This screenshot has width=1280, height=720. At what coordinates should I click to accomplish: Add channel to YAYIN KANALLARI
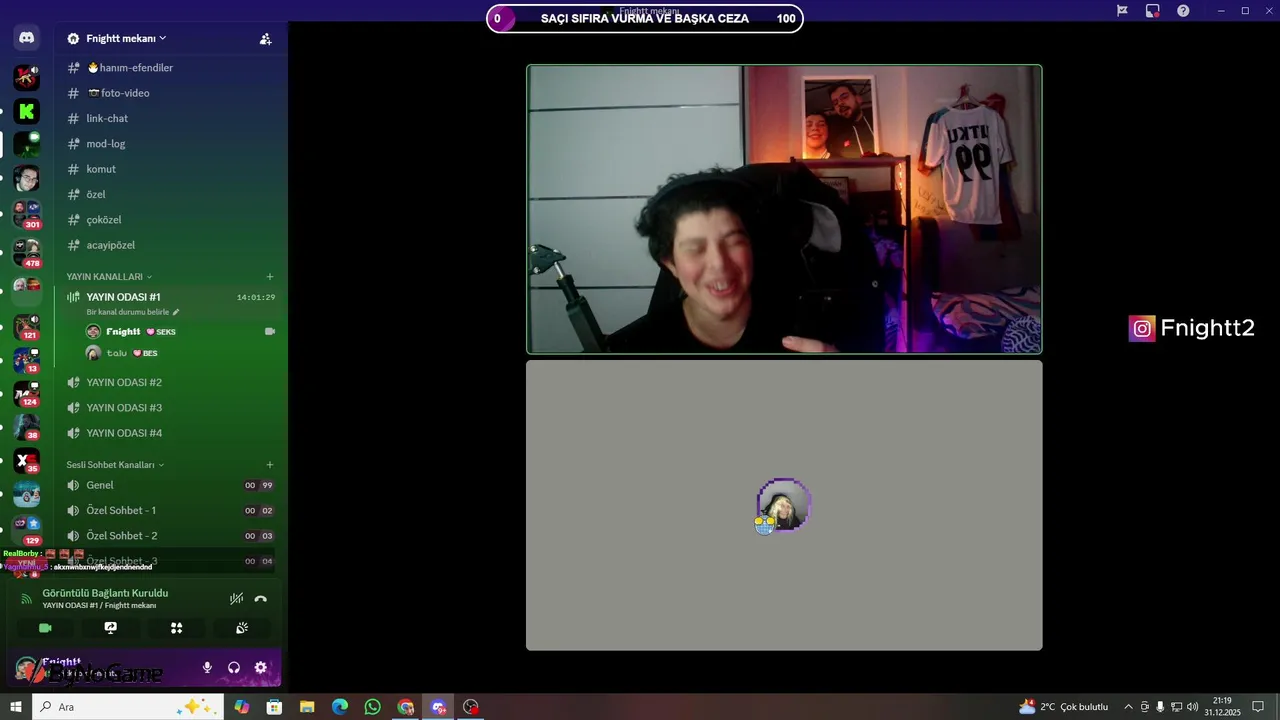coord(270,277)
